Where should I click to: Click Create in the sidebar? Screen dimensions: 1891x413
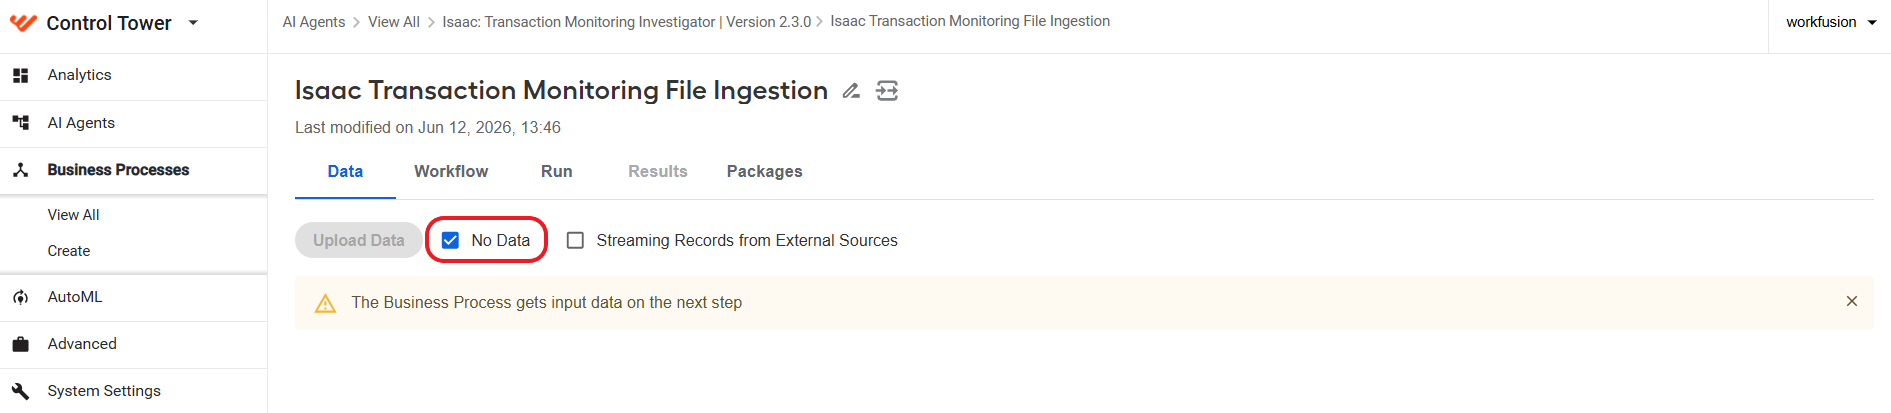pos(69,251)
